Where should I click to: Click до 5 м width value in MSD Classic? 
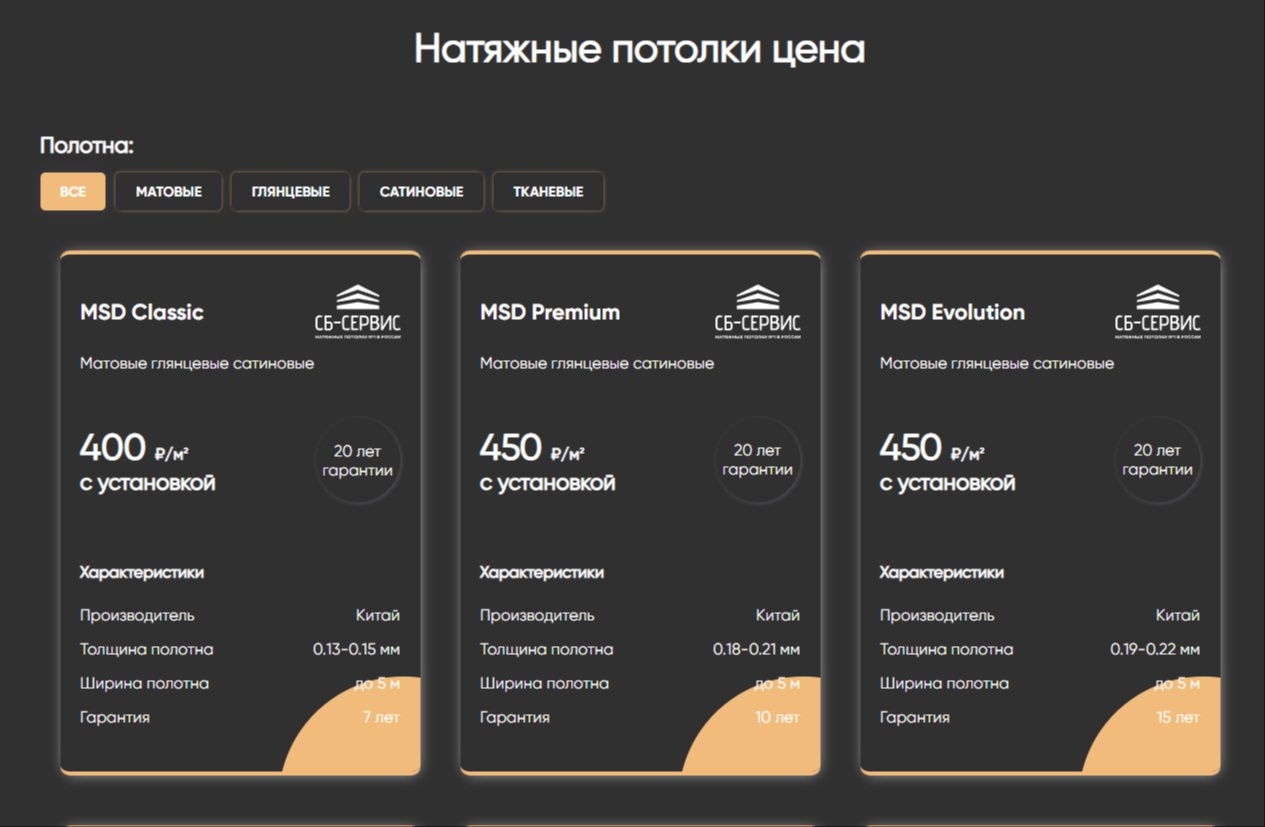pos(377,684)
